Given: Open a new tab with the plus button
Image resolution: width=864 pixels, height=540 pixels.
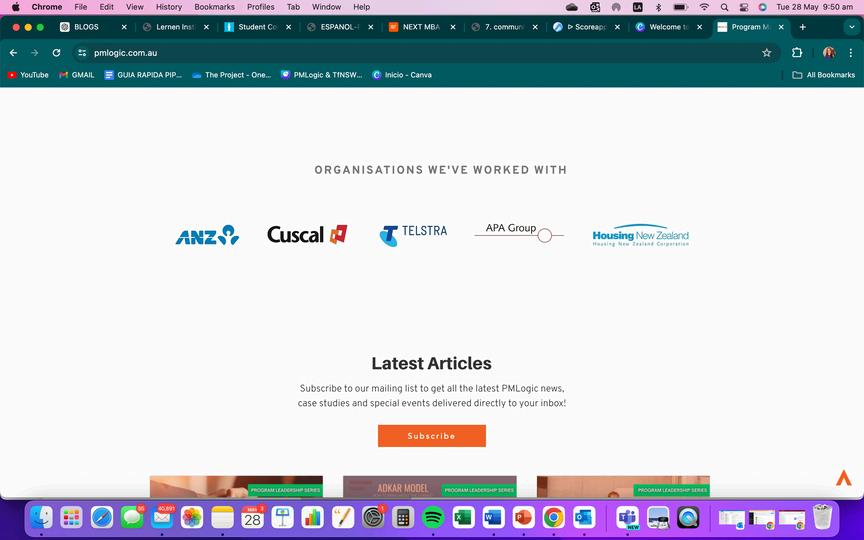Looking at the screenshot, I should [x=802, y=27].
